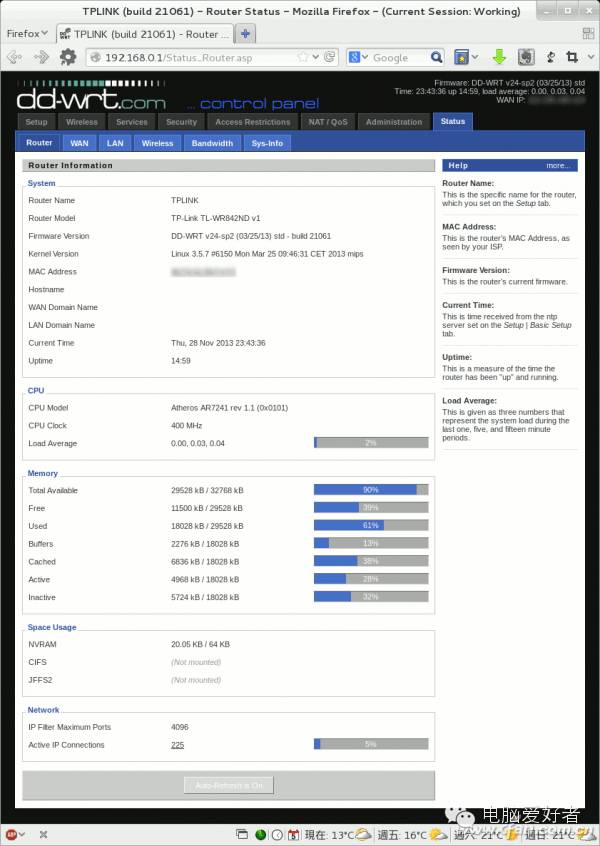This screenshot has height=846, width=600.
Task: Select the TPLINK Router Status browser tab
Action: click(x=146, y=34)
